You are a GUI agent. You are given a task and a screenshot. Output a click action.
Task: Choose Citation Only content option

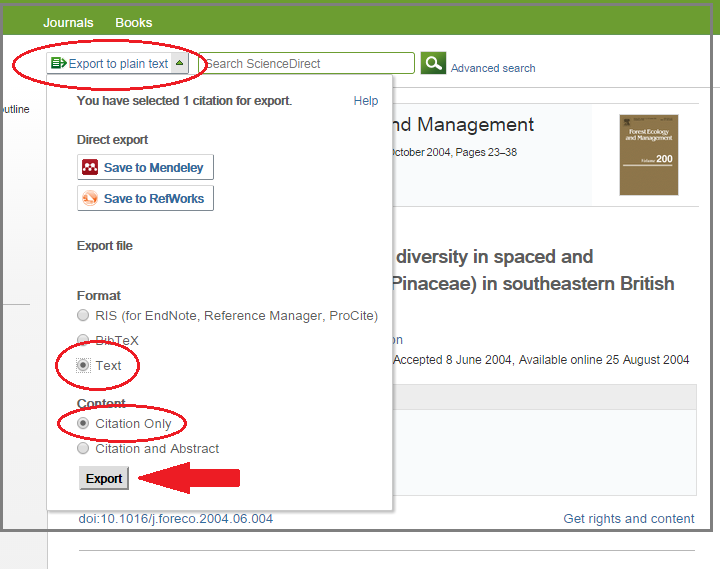(x=83, y=423)
